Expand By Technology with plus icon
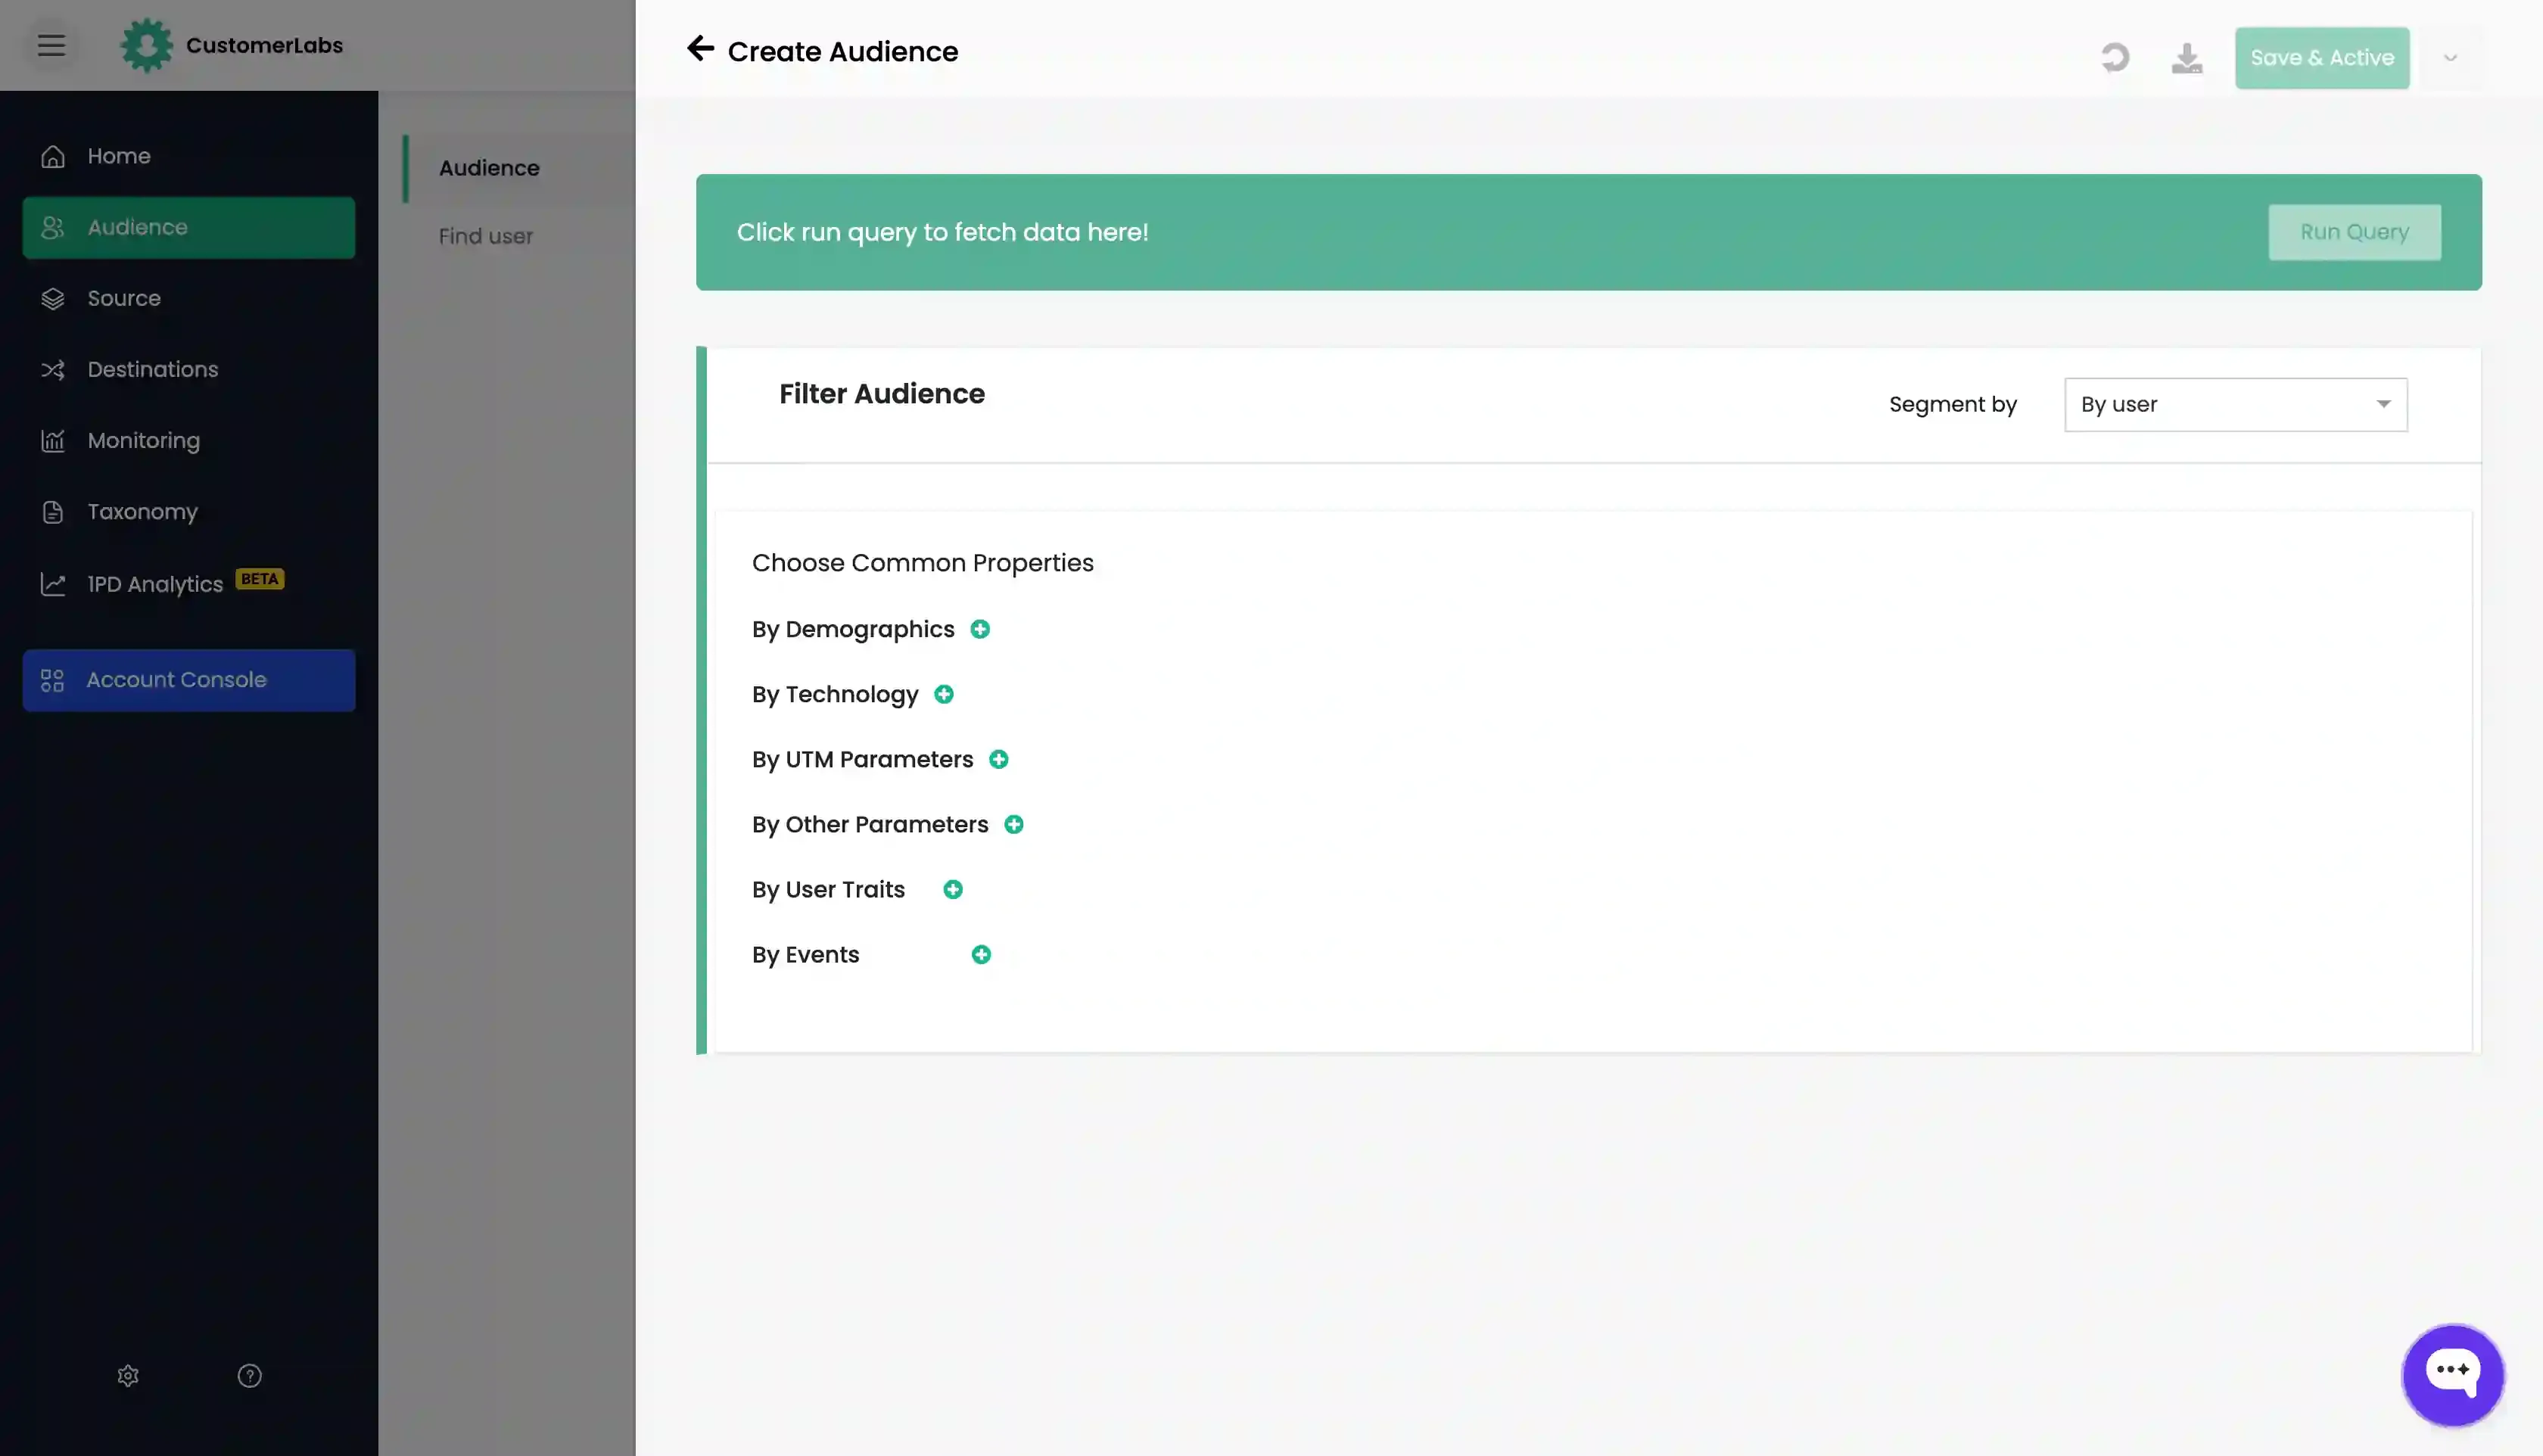 [943, 694]
